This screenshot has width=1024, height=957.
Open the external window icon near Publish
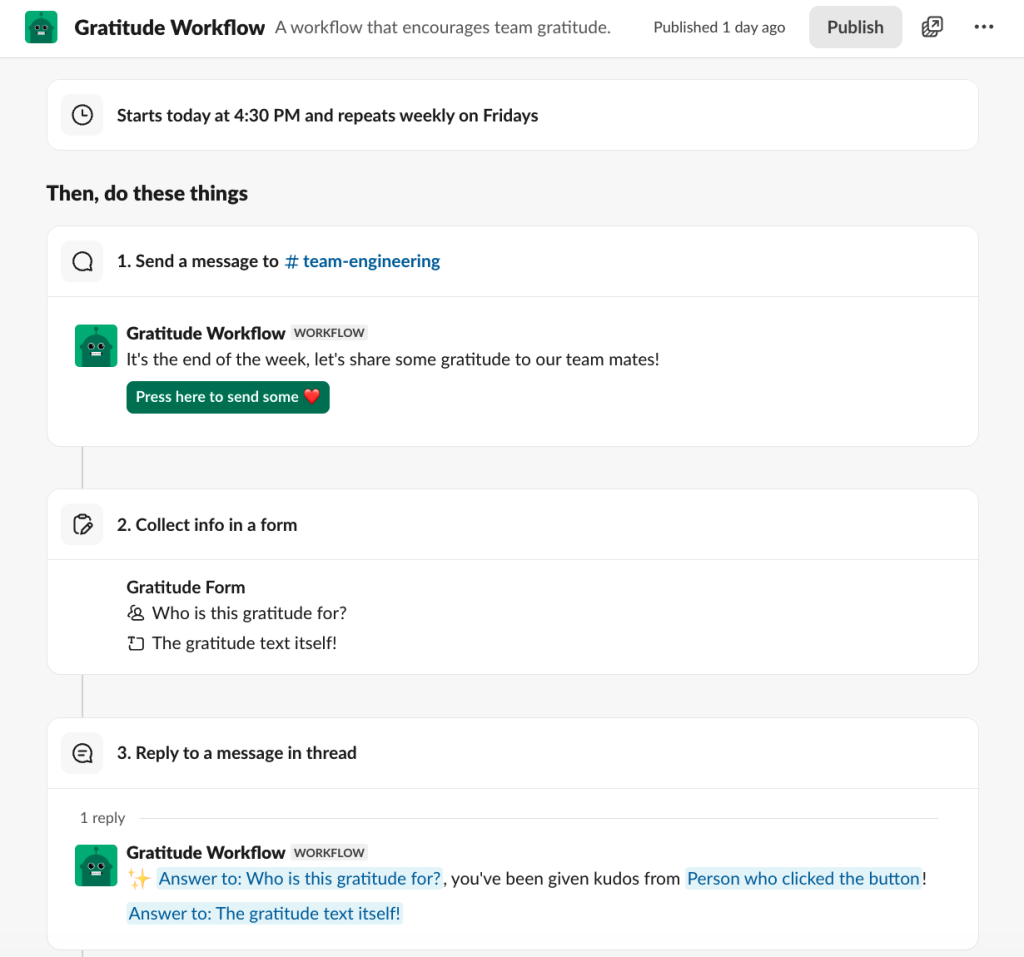pos(932,27)
